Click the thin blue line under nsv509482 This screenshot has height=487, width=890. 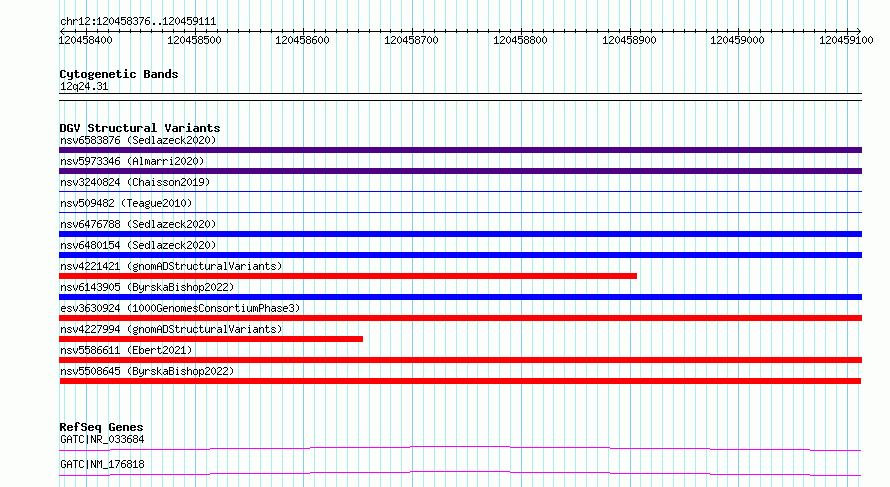[460, 212]
